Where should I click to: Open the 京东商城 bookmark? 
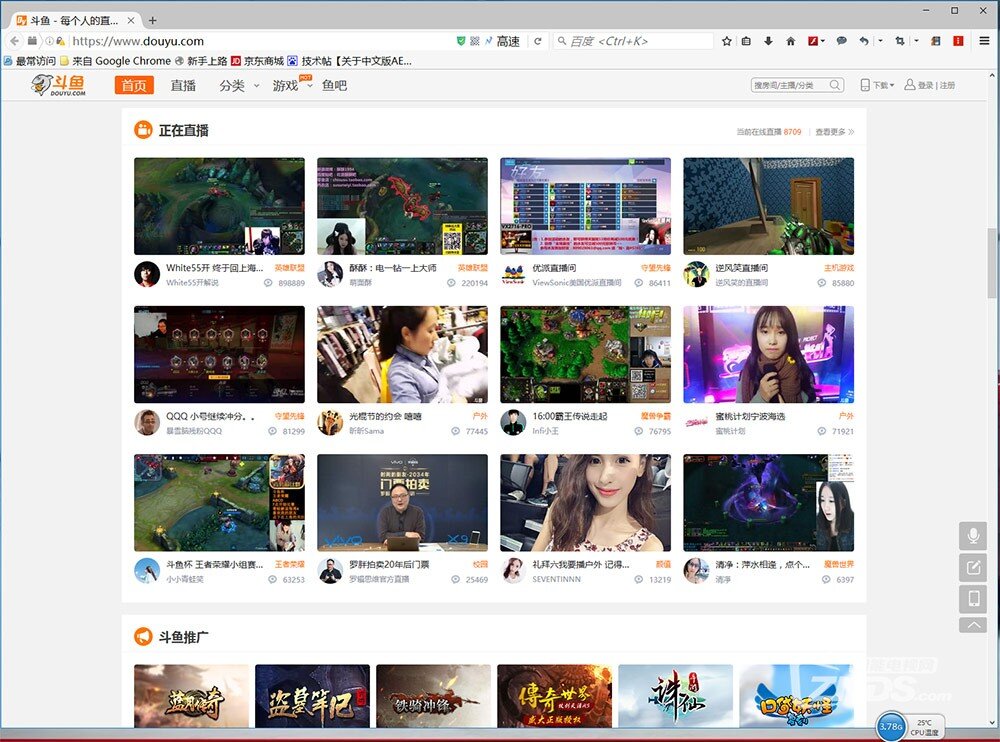(258, 61)
